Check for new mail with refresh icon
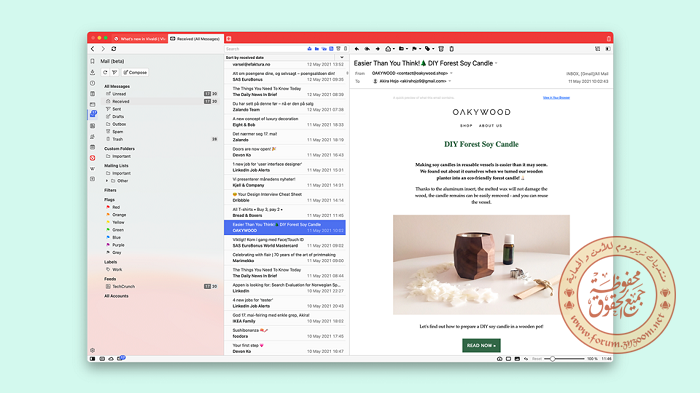The height and width of the screenshot is (393, 700). click(105, 72)
